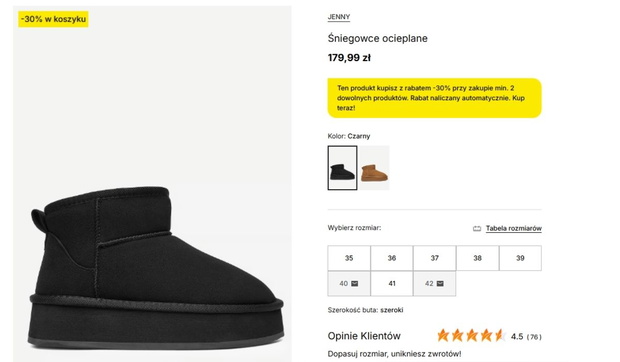Select size 35
620x362 pixels.
(x=349, y=258)
